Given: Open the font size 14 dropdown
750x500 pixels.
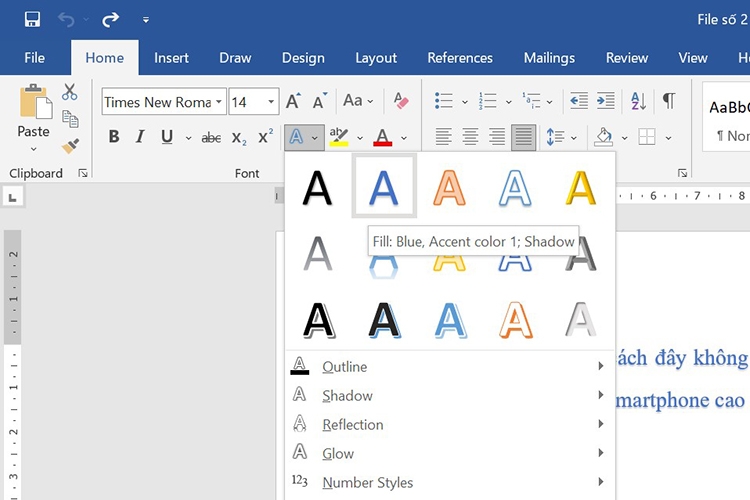Looking at the screenshot, I should tap(271, 101).
